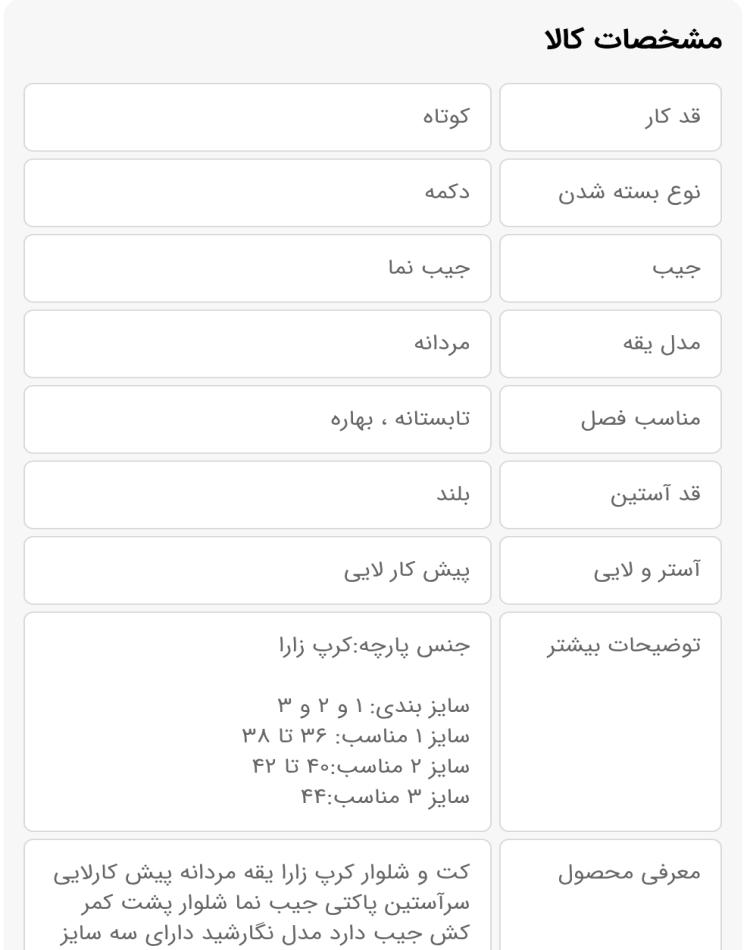Viewport: 750px width, 950px height.
Task: Select the توضیحات بیشتر label cell
Action: coord(610,722)
